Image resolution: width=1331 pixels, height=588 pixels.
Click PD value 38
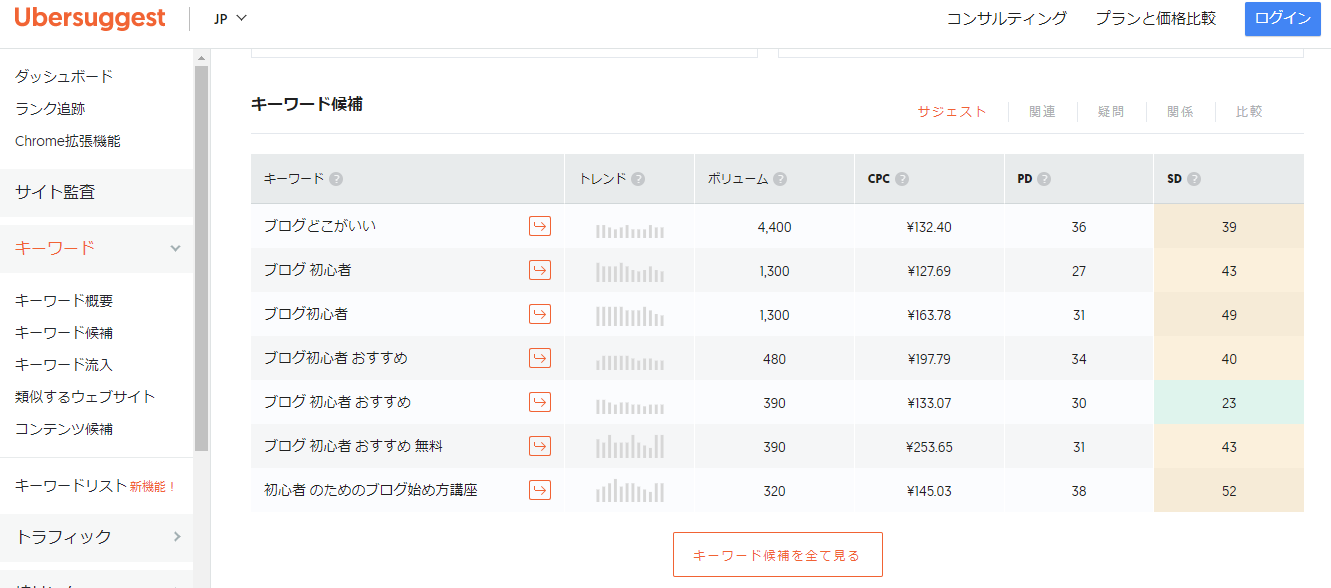tap(1079, 491)
